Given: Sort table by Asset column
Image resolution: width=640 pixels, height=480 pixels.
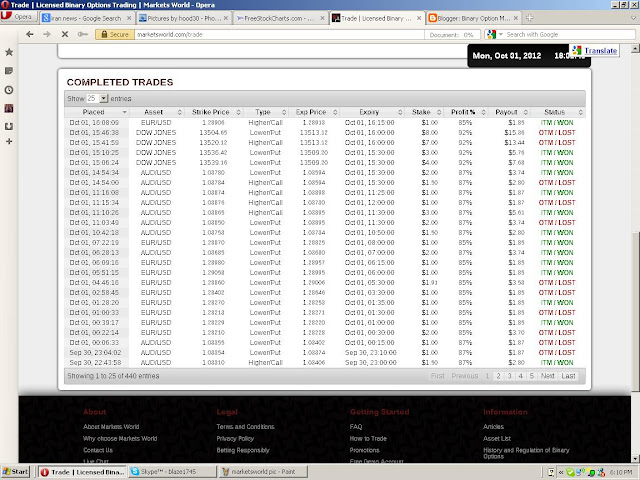Looking at the screenshot, I should click(157, 112).
